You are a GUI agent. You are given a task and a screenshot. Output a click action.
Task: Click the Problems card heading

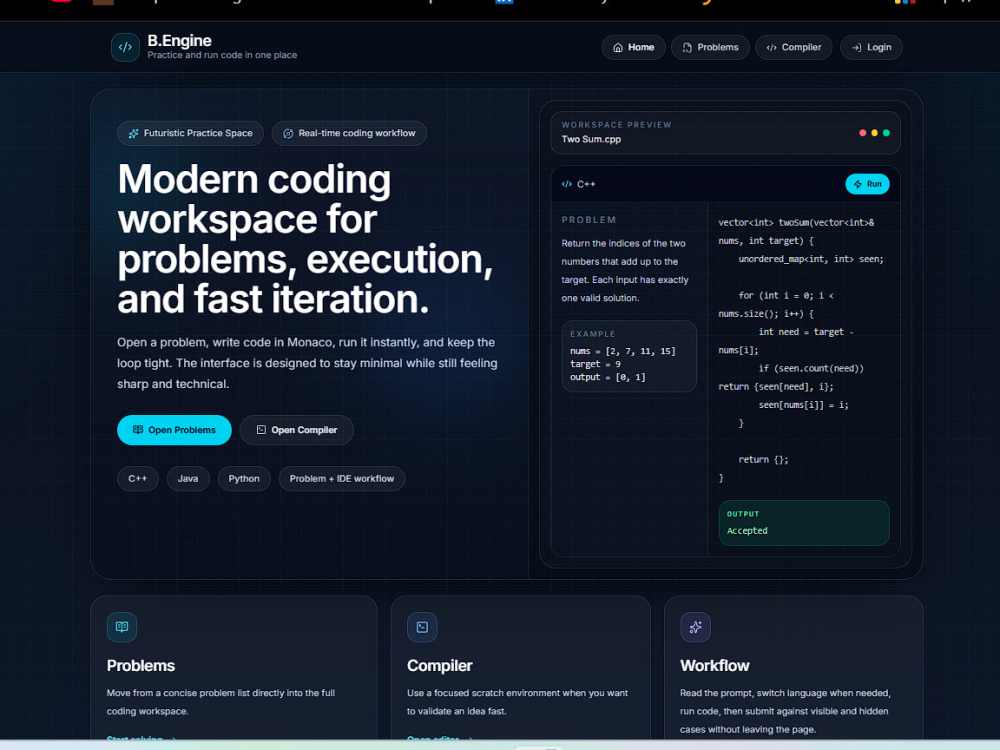pyautogui.click(x=141, y=666)
